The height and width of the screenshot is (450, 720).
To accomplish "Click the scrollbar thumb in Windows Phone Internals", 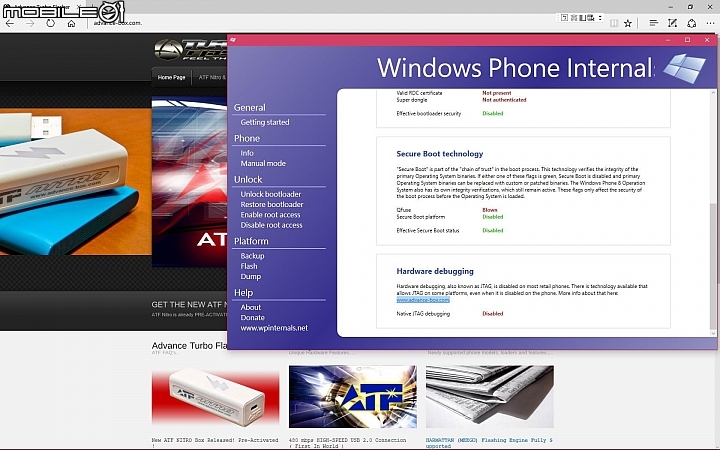I will click(713, 266).
